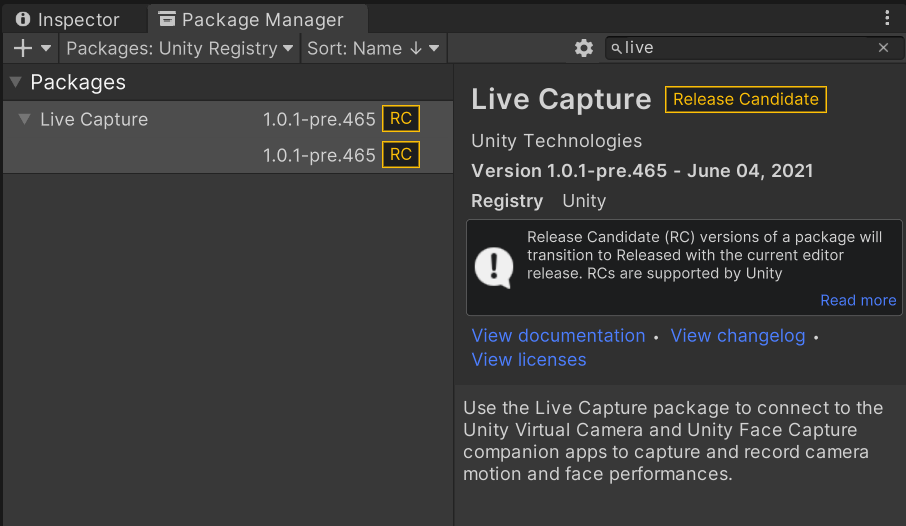This screenshot has height=526, width=906.
Task: Collapse the Packages section triangle
Action: 16,82
